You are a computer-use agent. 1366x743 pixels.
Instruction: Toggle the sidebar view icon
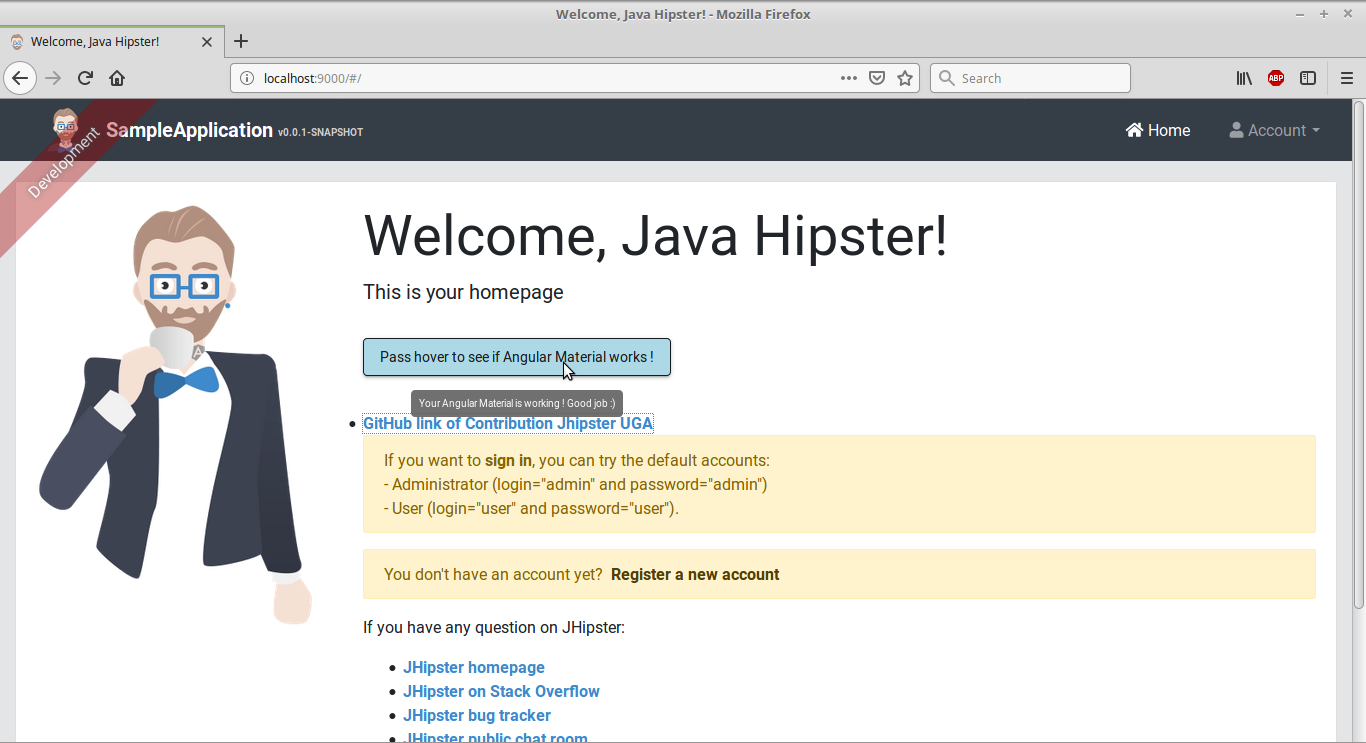[x=1308, y=78]
